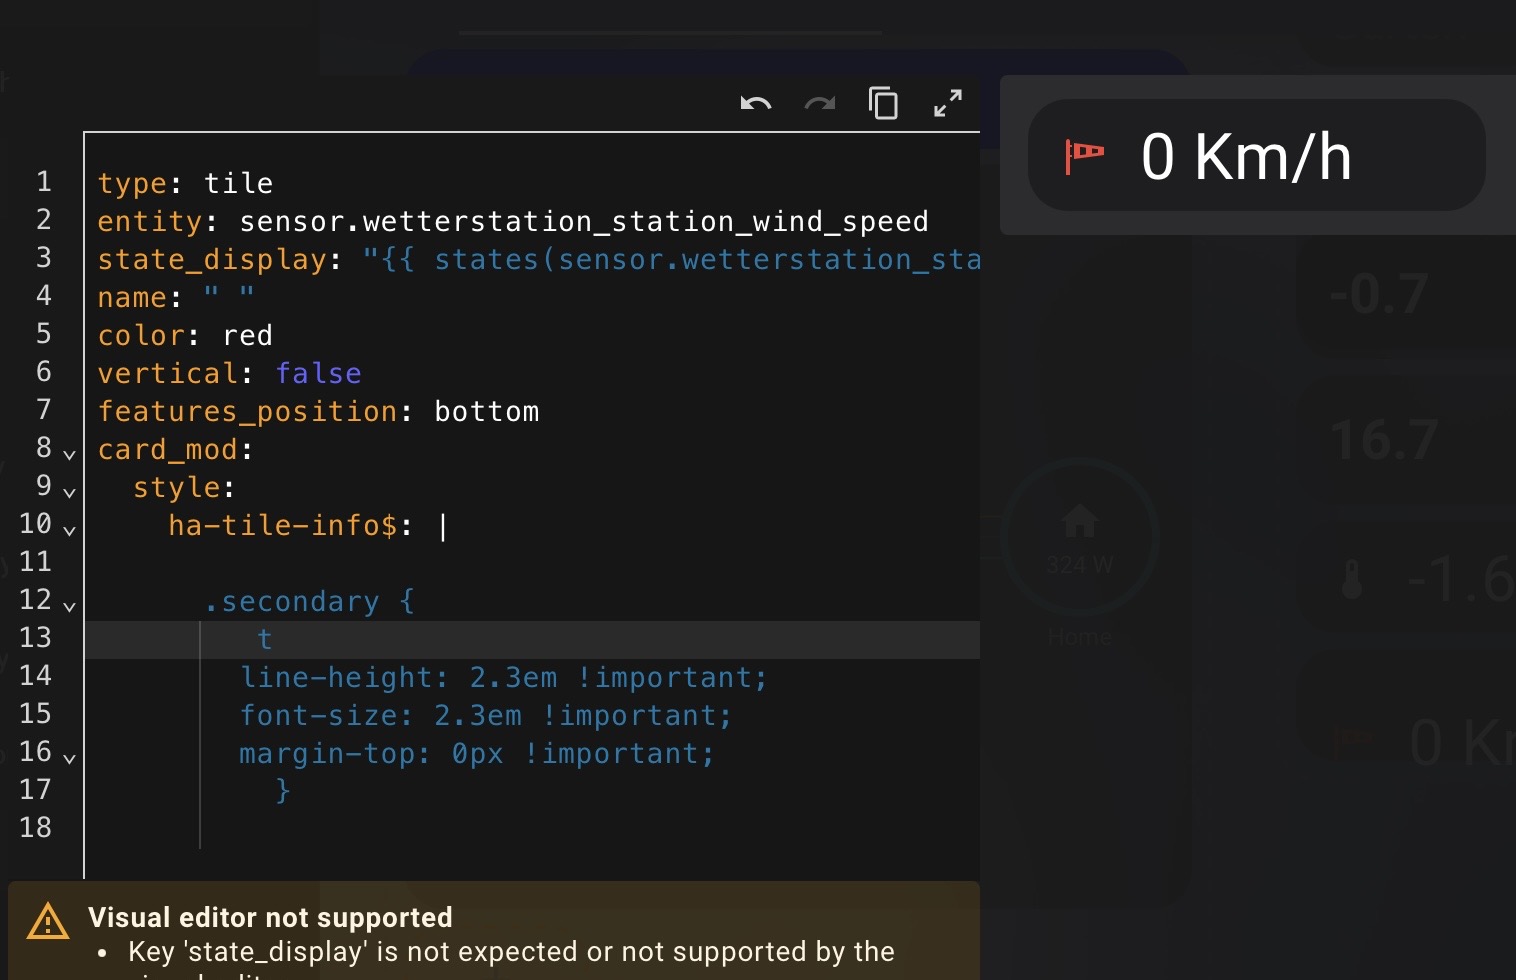Copy the YAML code to clipboard
The height and width of the screenshot is (980, 1516).
point(883,103)
